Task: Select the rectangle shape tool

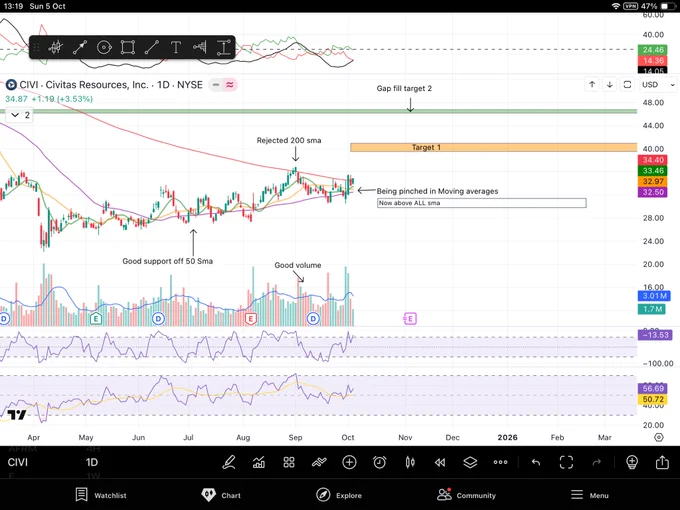Action: [128, 47]
